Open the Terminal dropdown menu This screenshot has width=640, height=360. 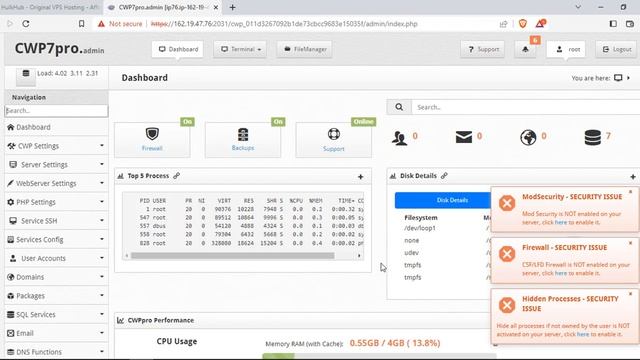(240, 49)
